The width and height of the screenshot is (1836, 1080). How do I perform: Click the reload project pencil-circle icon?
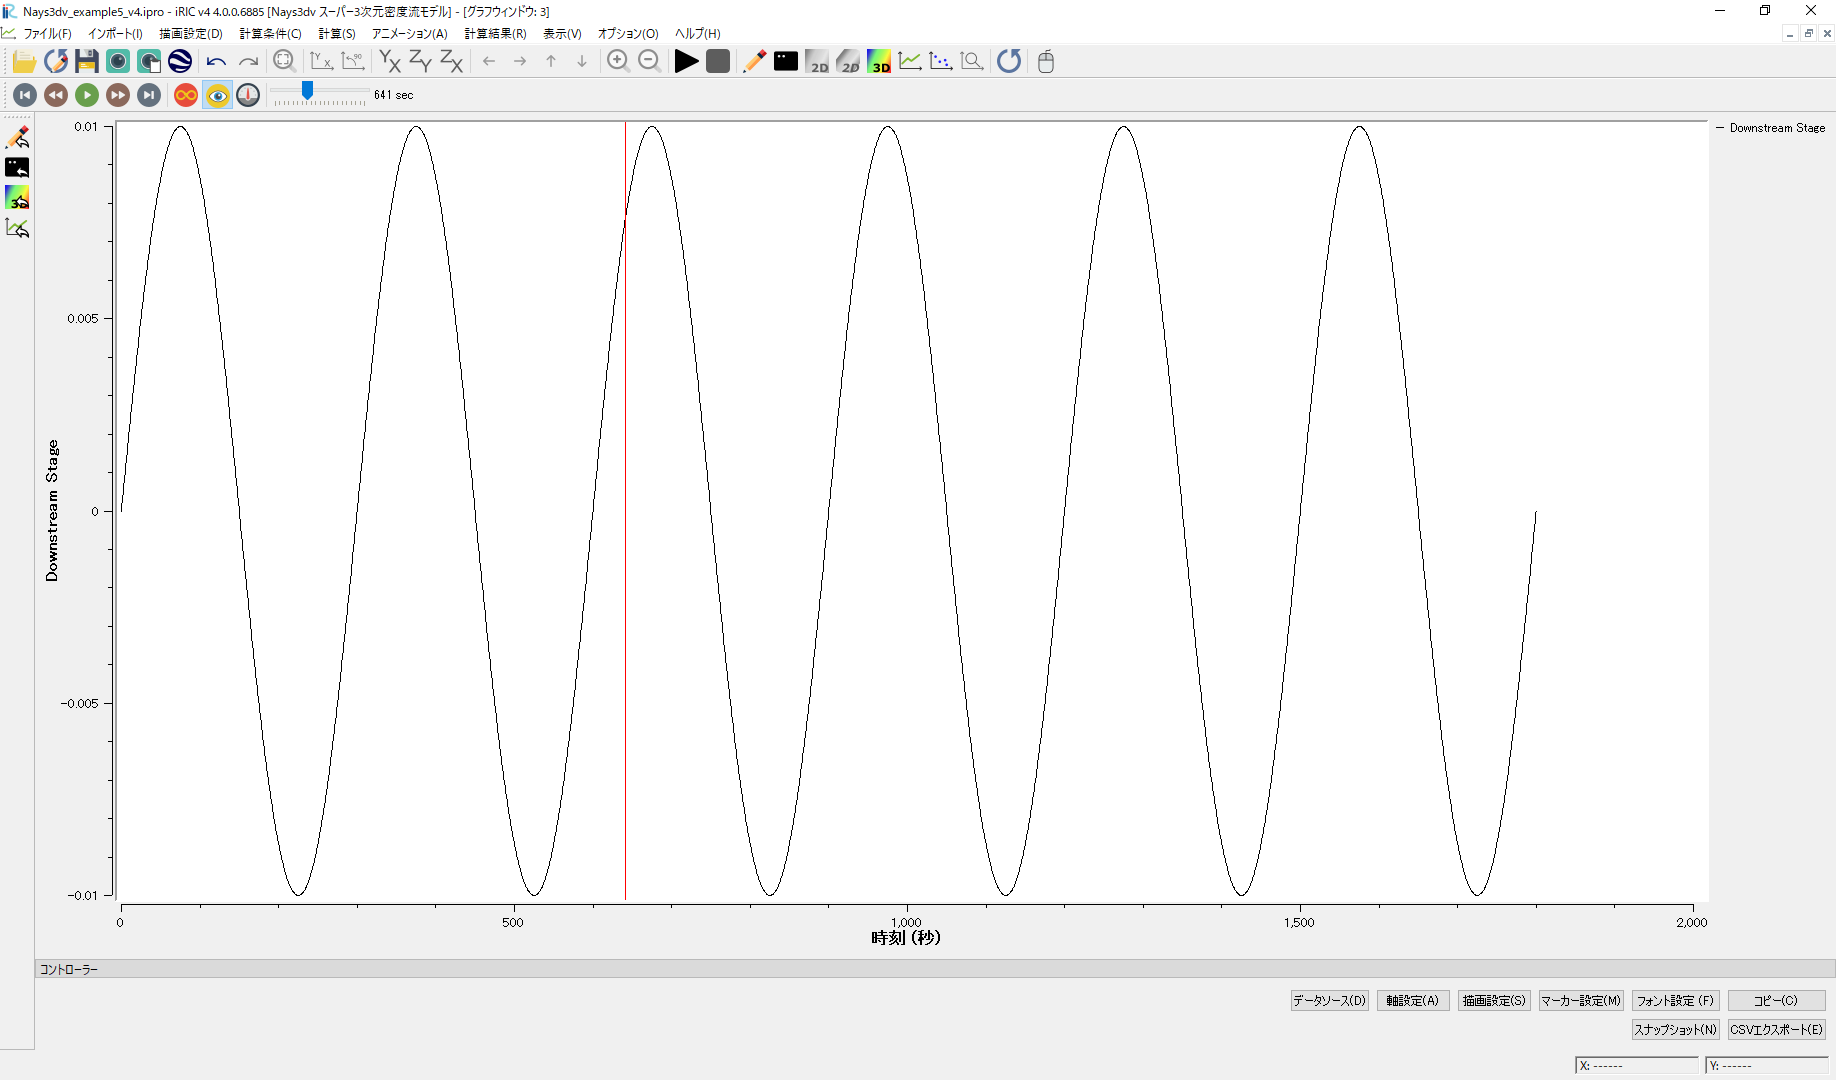56,62
